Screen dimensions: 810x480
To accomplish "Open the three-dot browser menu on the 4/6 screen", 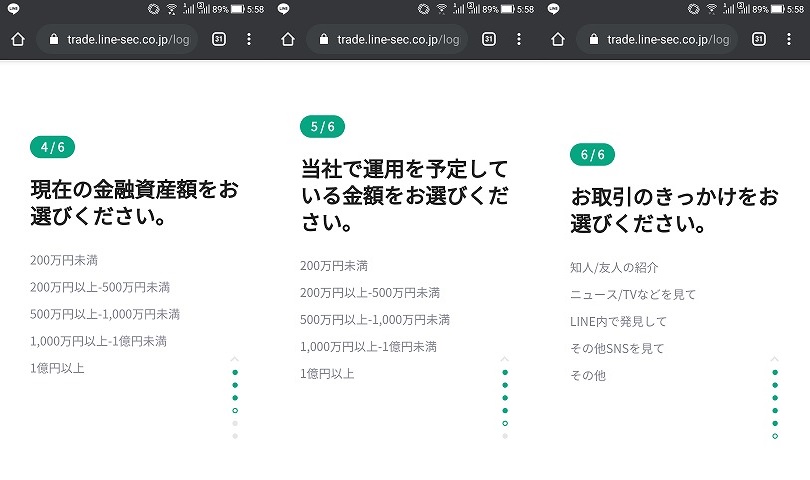I will [x=249, y=39].
